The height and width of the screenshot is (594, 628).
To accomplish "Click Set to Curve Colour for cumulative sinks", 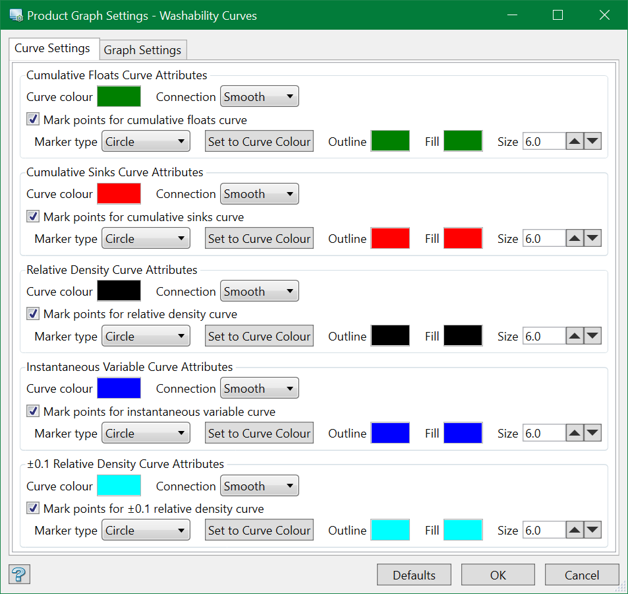I will (x=259, y=238).
